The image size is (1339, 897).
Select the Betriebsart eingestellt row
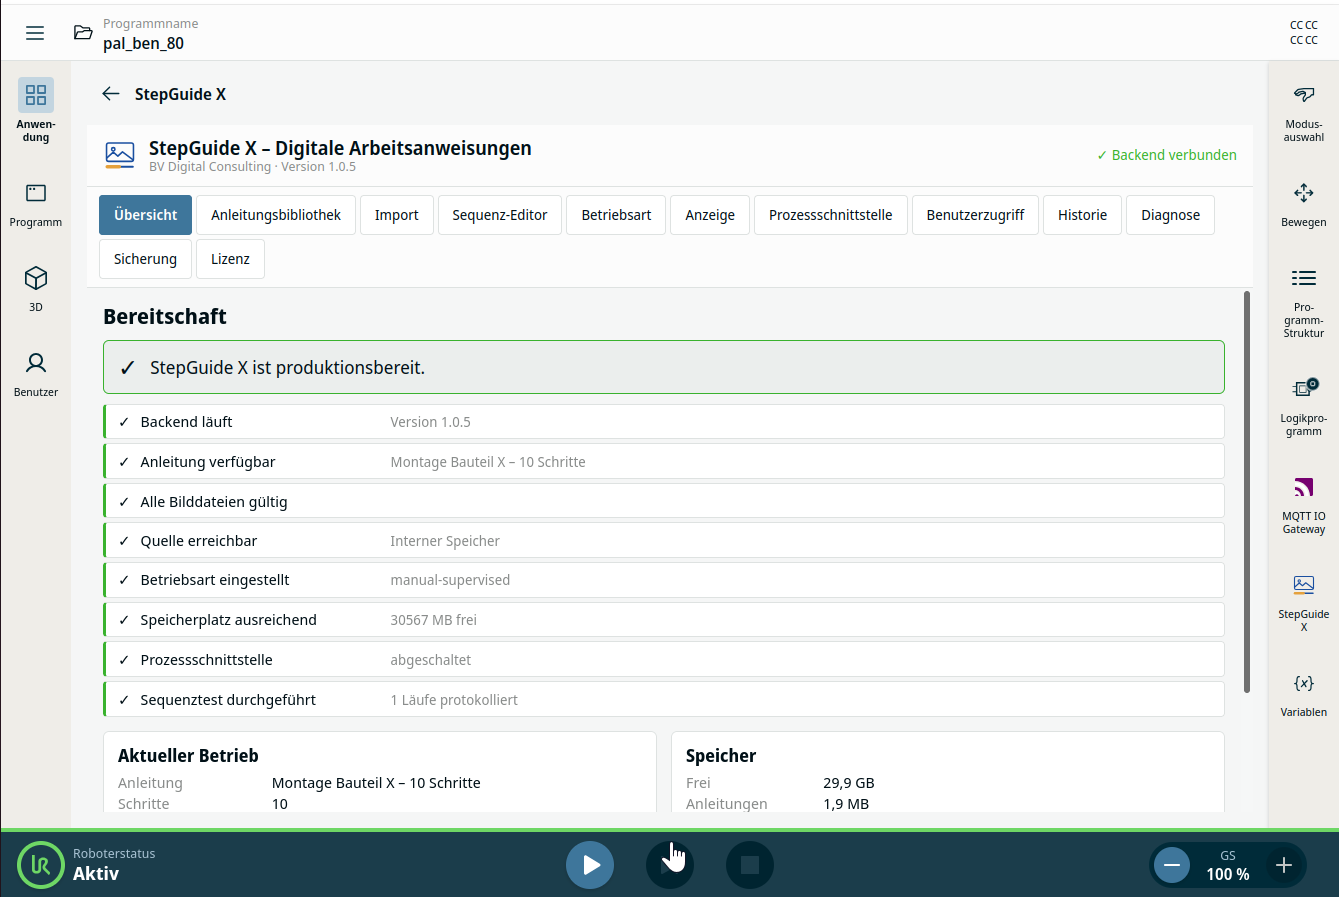coord(664,580)
